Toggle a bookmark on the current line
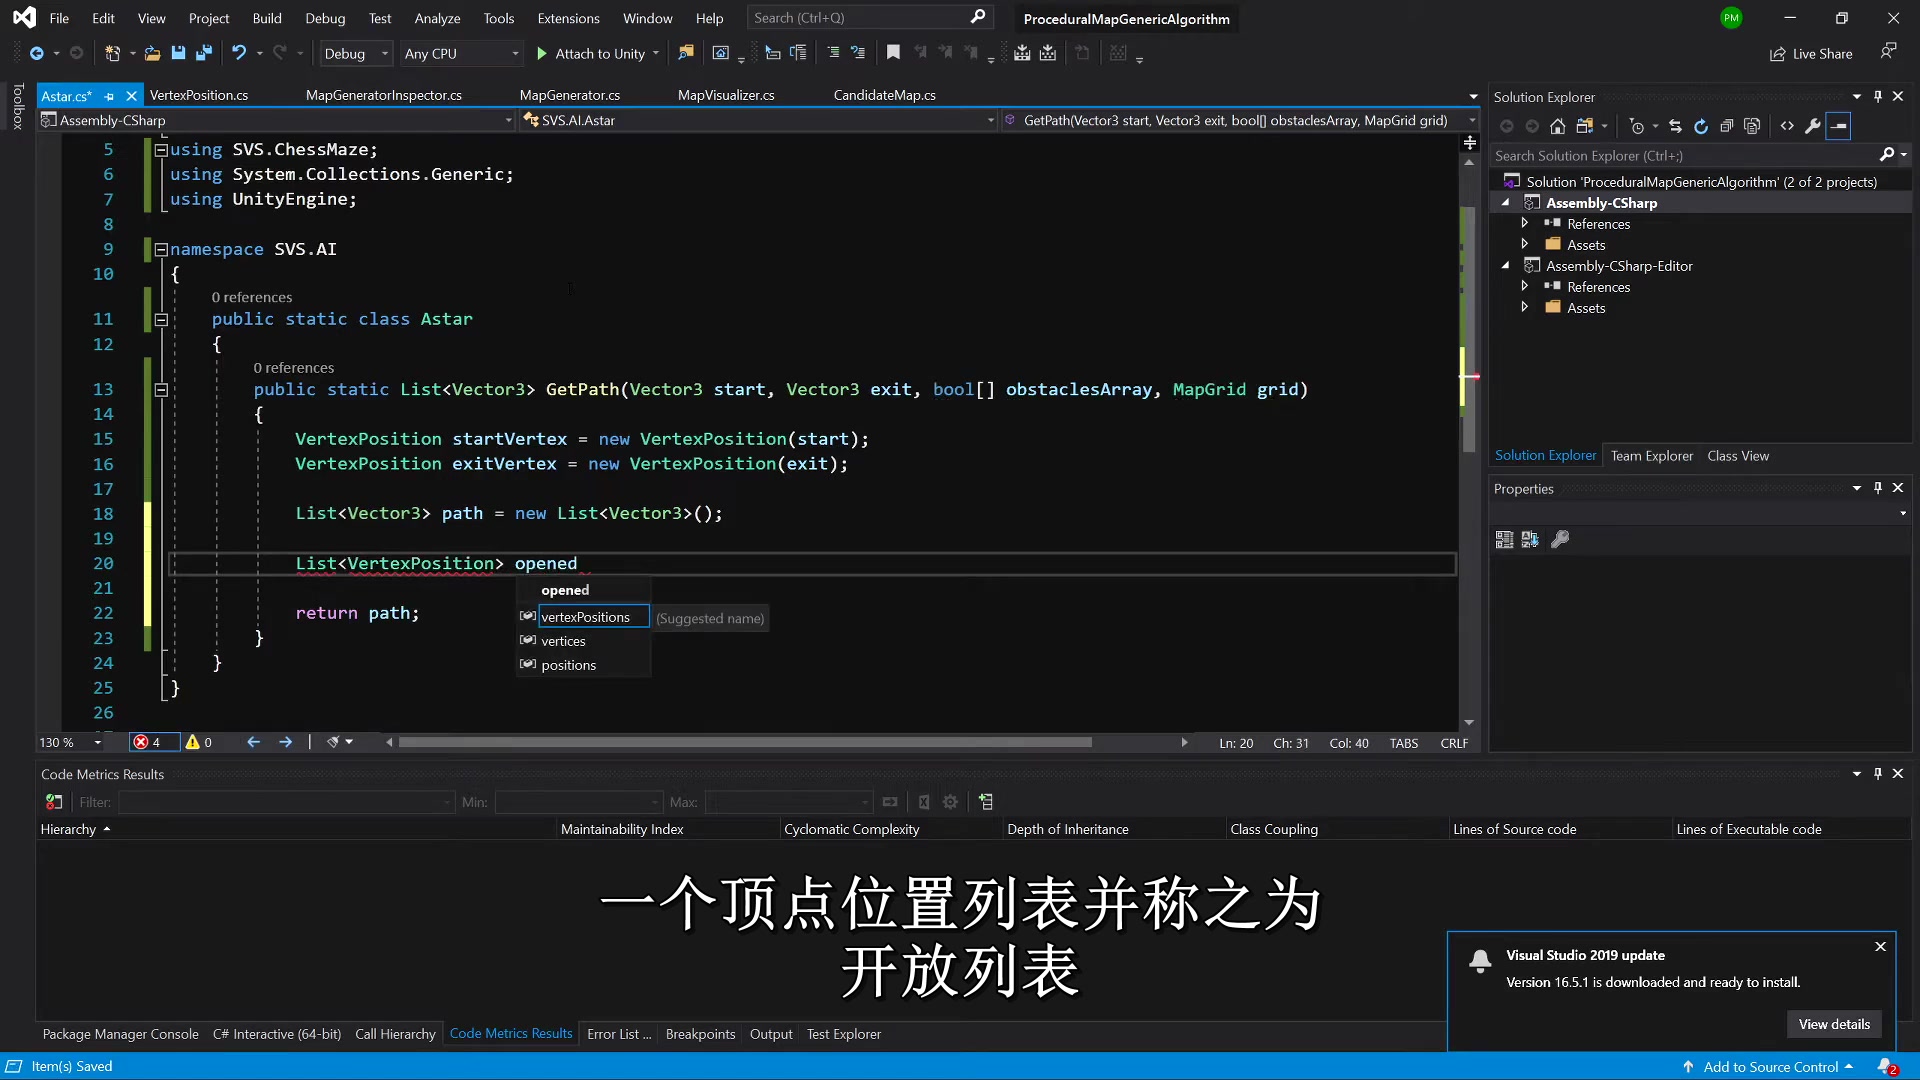 [893, 53]
